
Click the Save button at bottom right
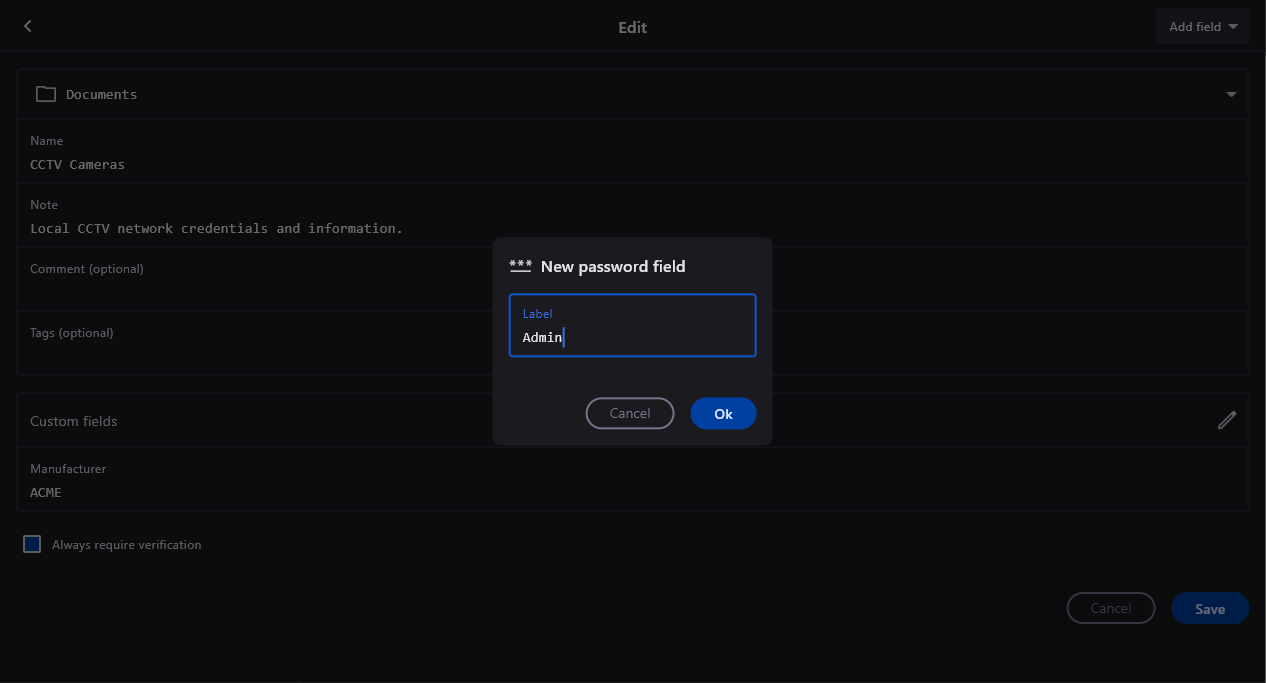[1209, 608]
